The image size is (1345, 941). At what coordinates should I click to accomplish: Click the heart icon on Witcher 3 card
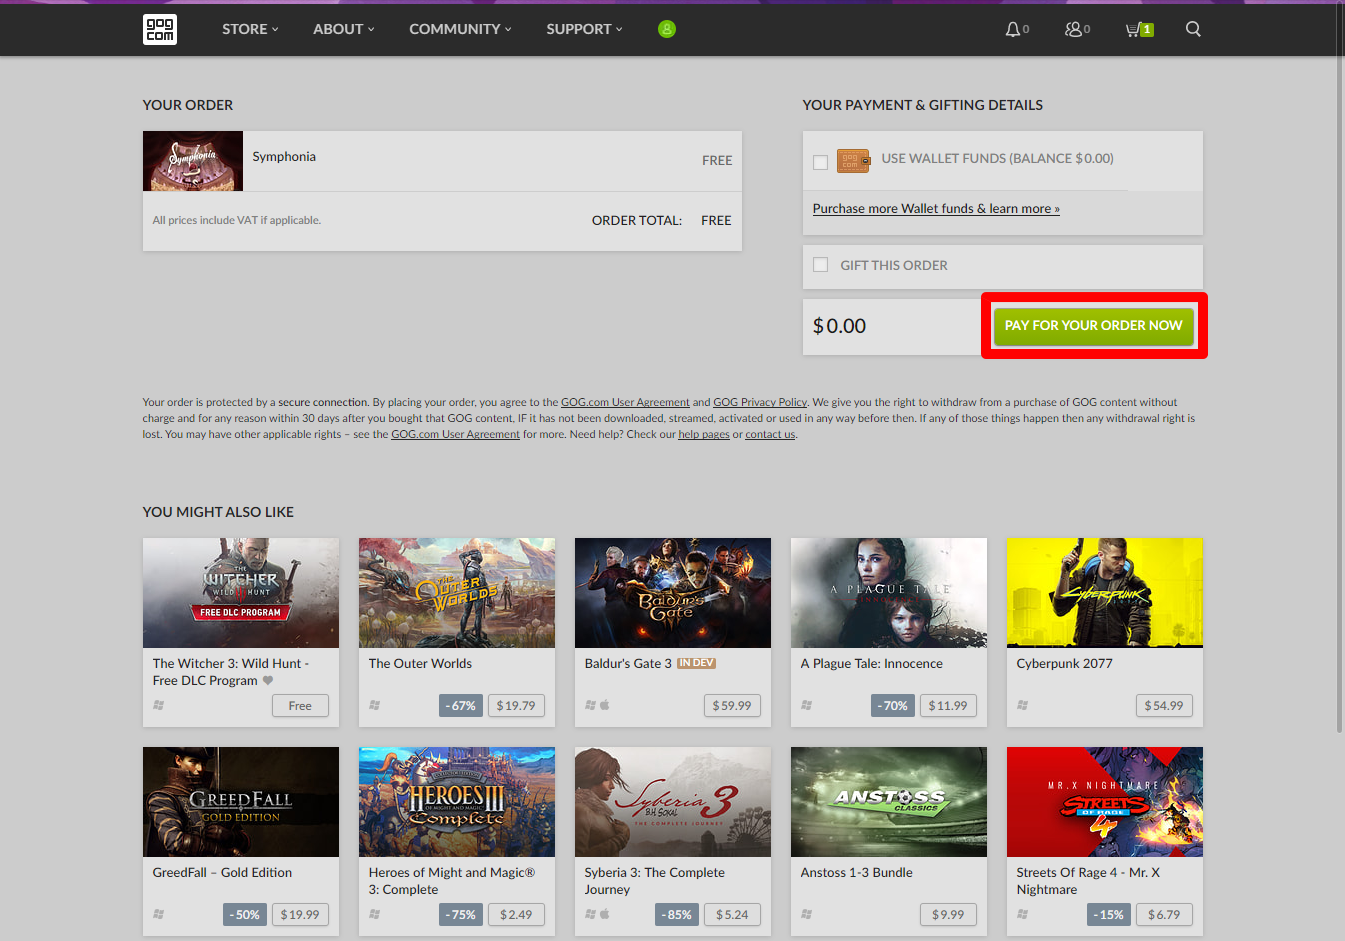click(267, 680)
